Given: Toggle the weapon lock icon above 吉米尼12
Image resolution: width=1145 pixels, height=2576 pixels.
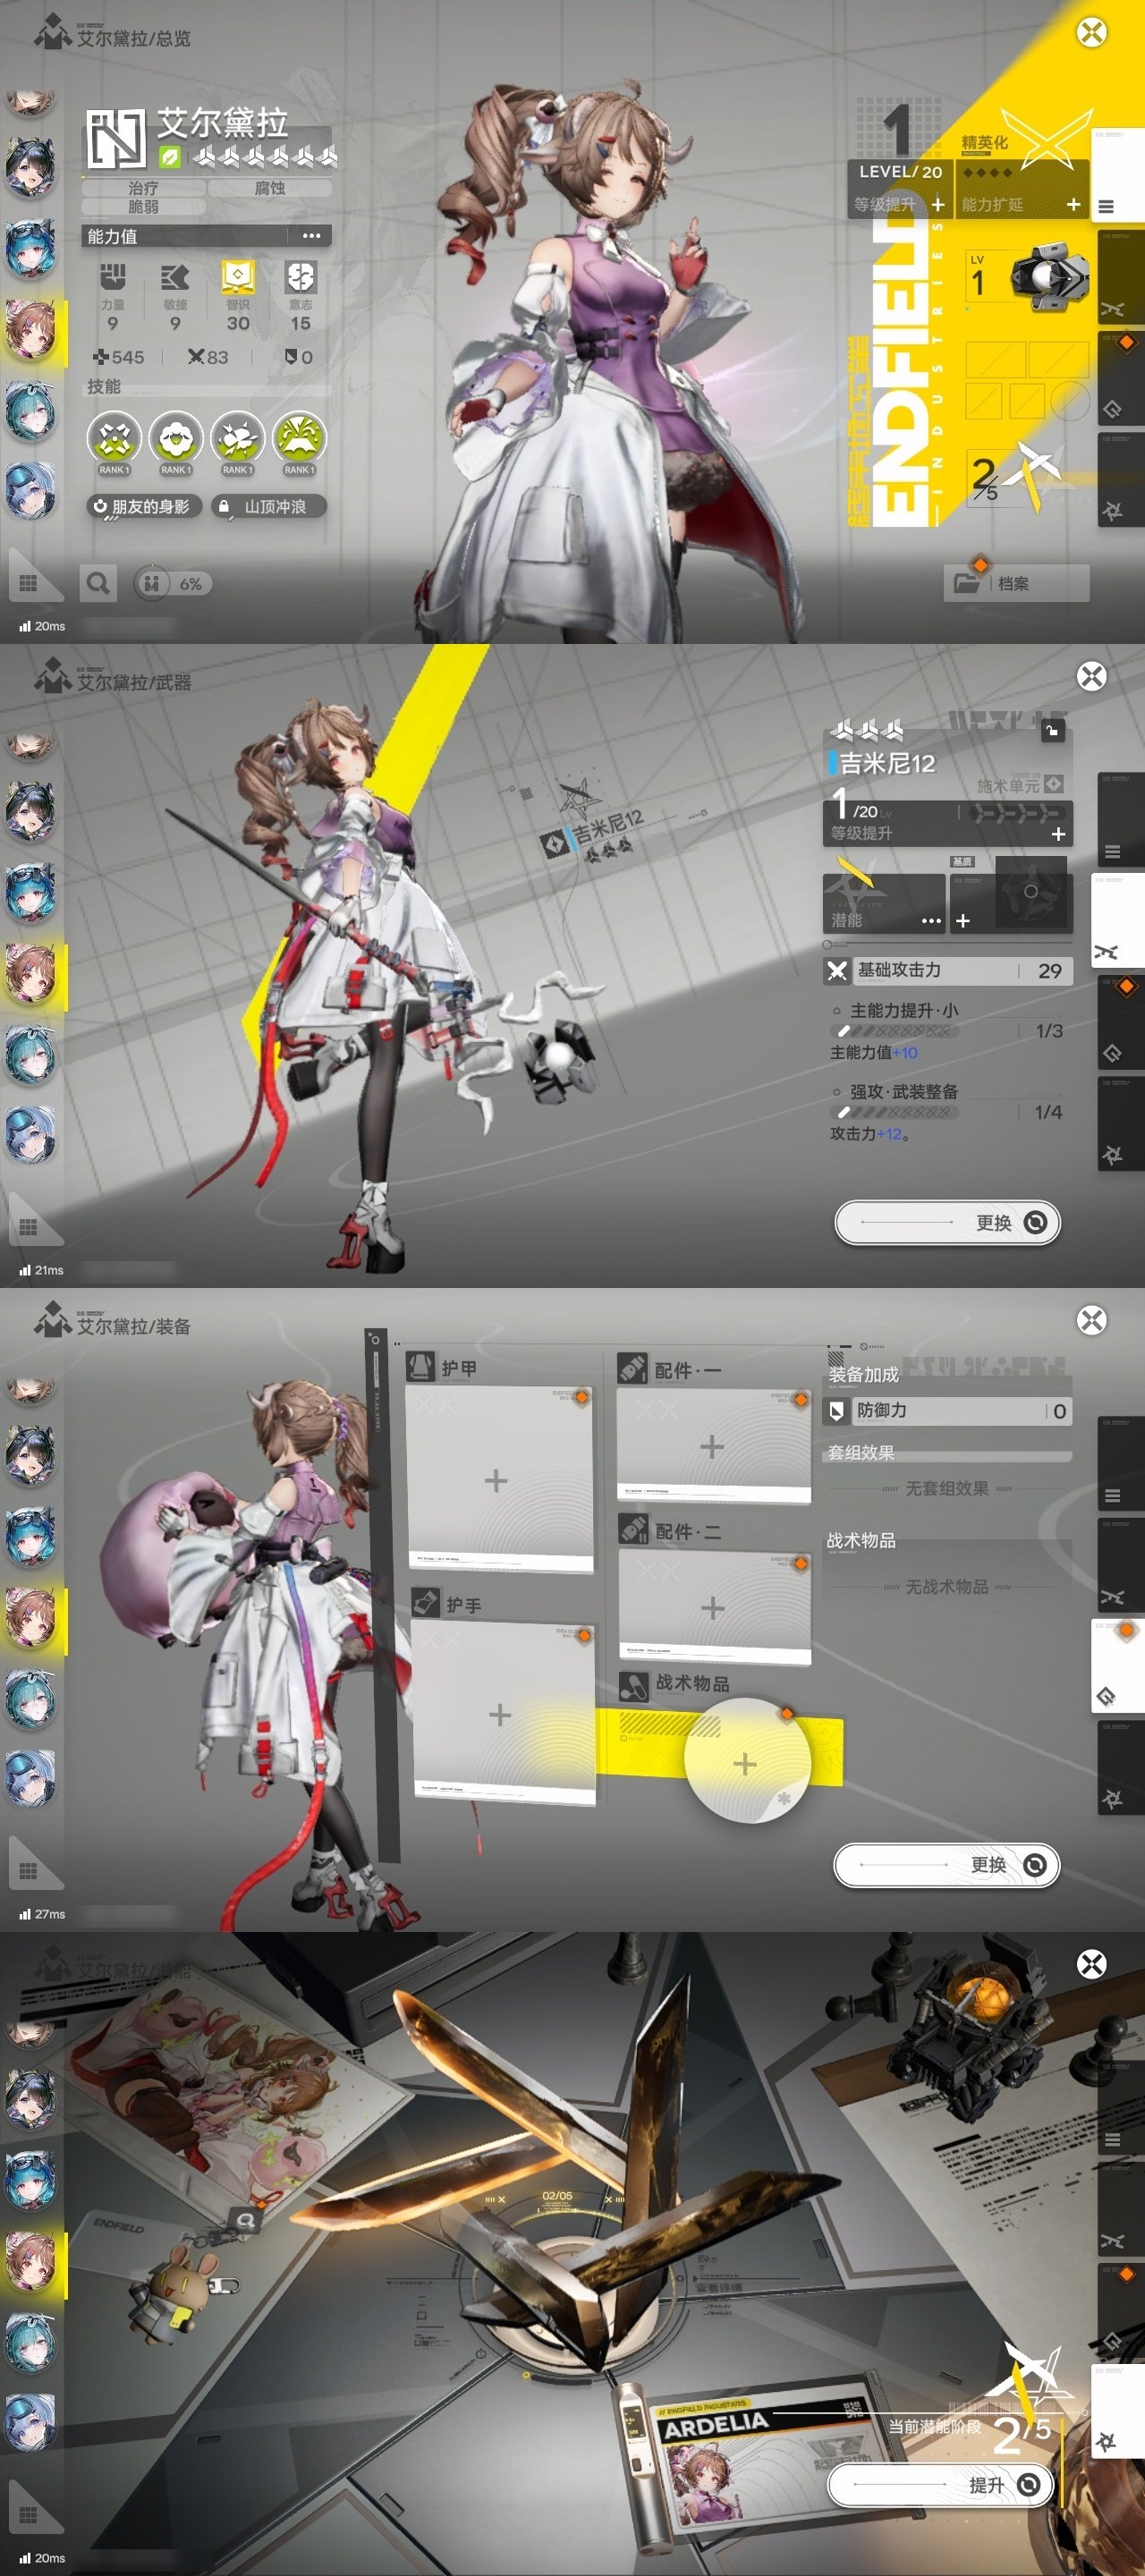Looking at the screenshot, I should tap(1052, 731).
